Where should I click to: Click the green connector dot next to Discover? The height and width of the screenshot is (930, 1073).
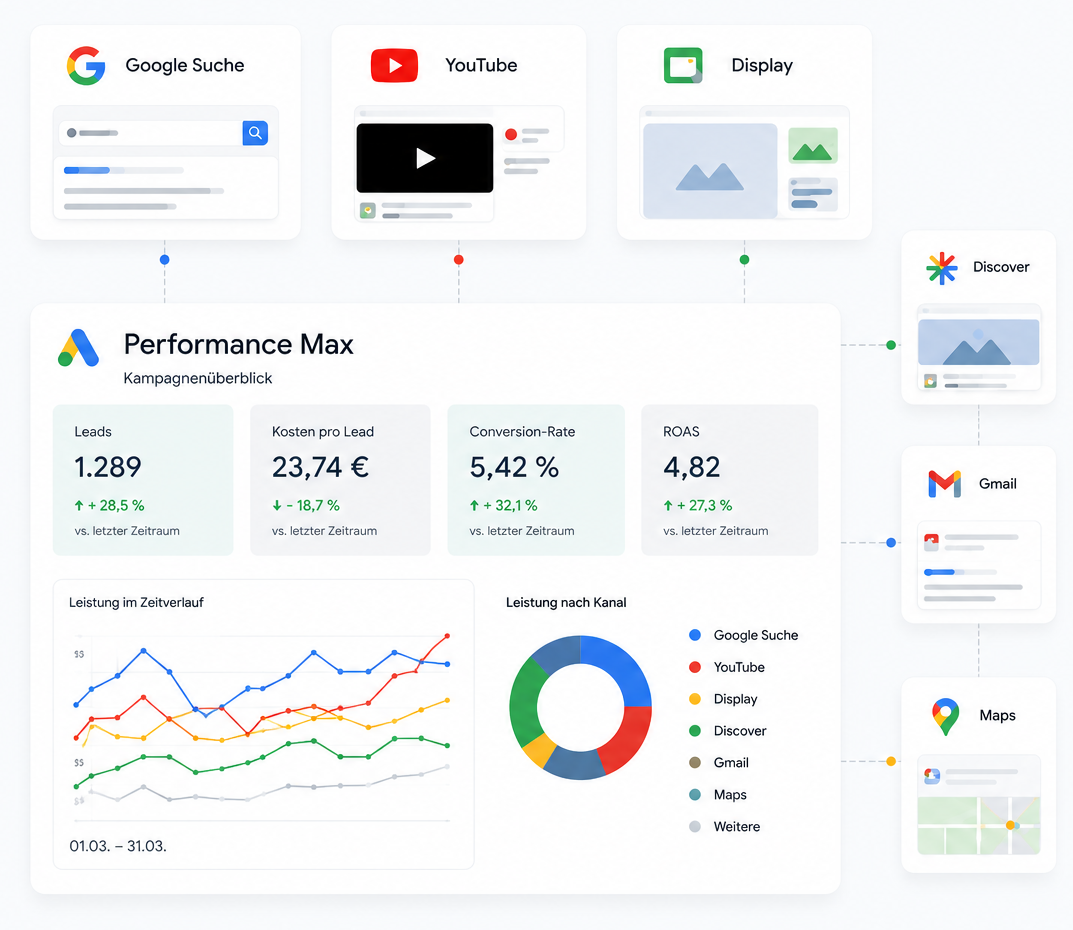point(891,345)
